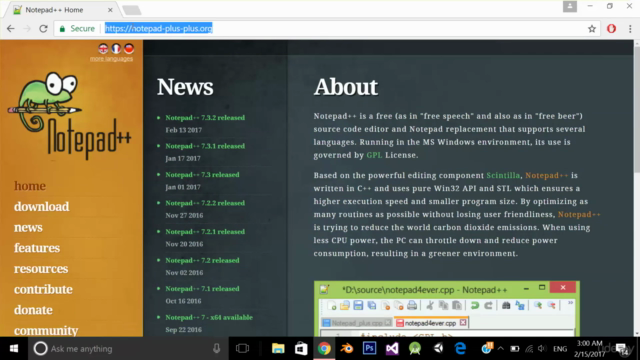Click the volume icon in the system tray
Screen dimensions: 640x360
542,349
